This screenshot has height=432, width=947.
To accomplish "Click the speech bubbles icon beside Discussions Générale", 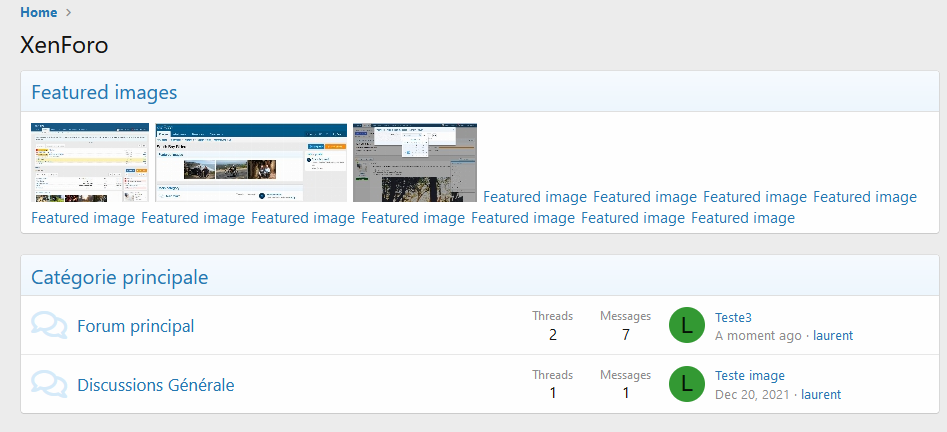I will point(49,385).
